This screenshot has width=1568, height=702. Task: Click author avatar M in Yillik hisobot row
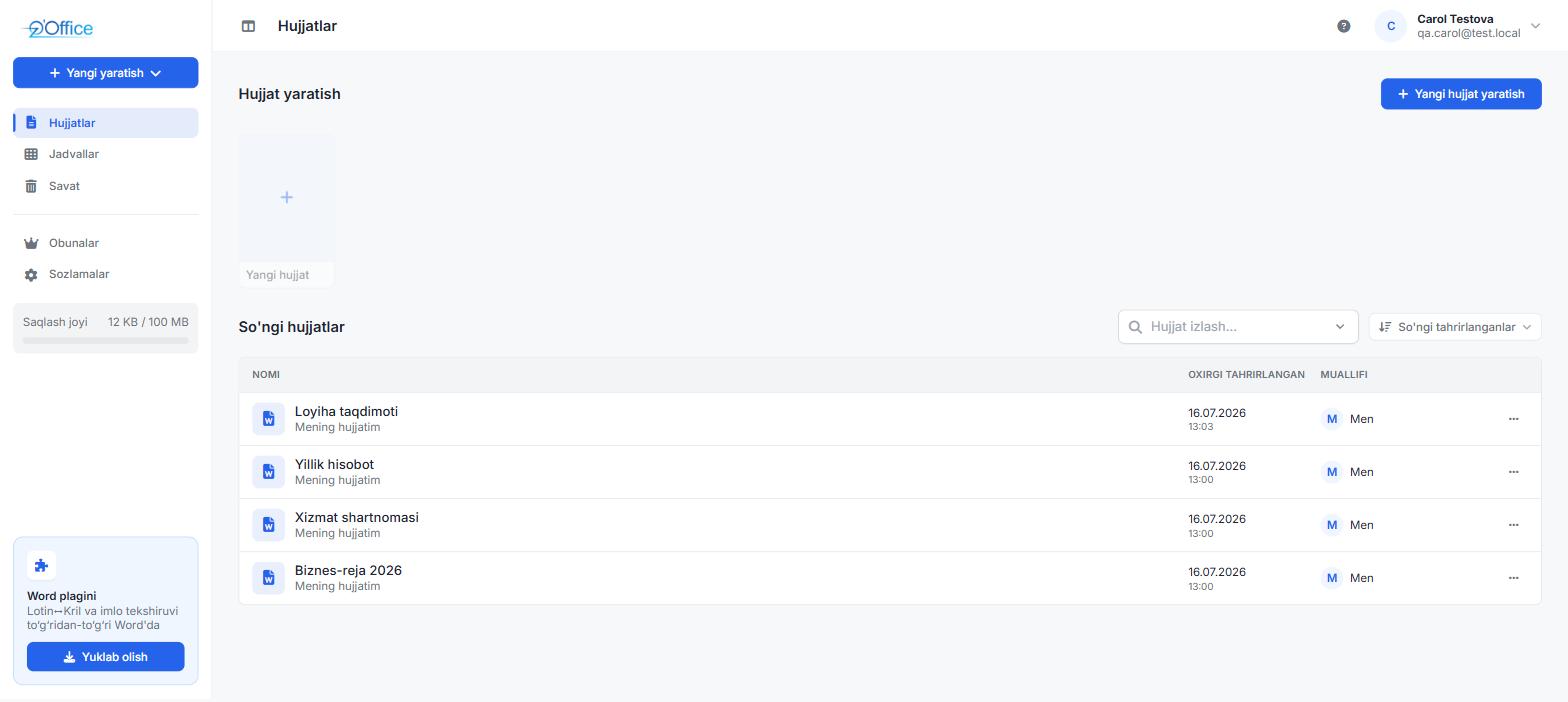(x=1331, y=472)
